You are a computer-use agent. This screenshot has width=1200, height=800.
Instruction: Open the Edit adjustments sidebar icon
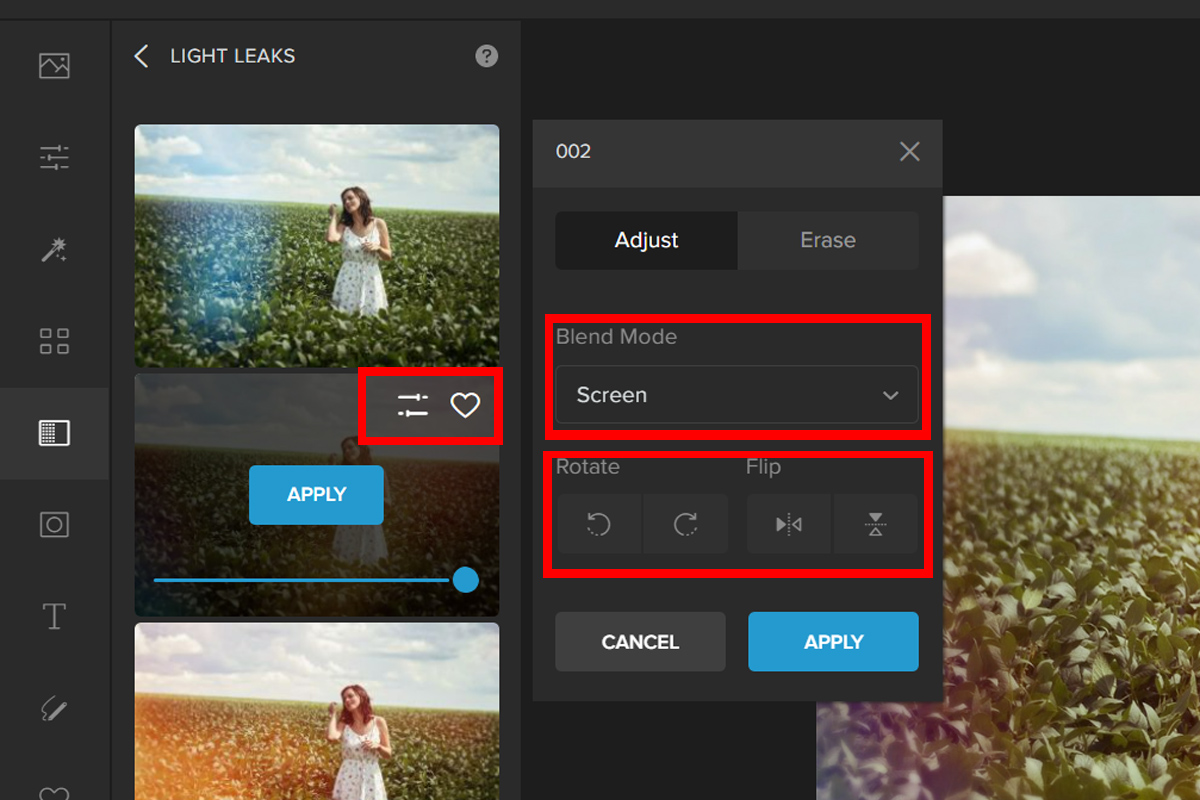(54, 157)
